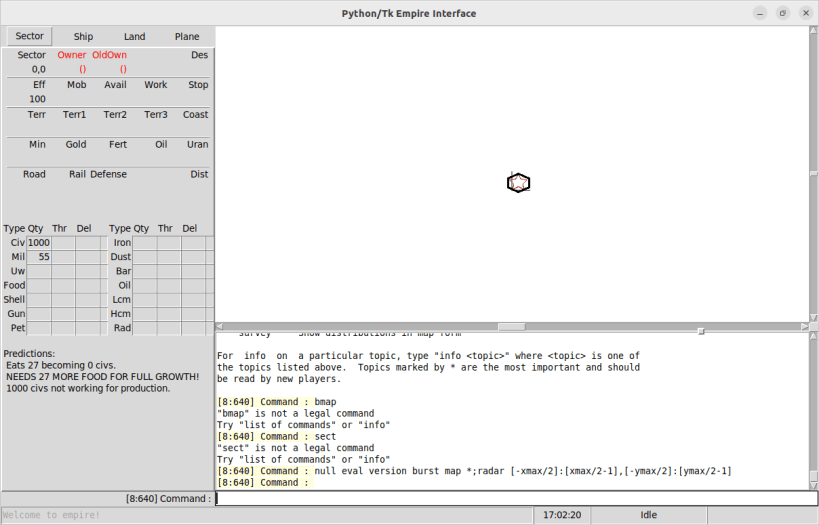Screen dimensions: 819x525
Task: Open the Land tab
Action: pyautogui.click(x=134, y=37)
